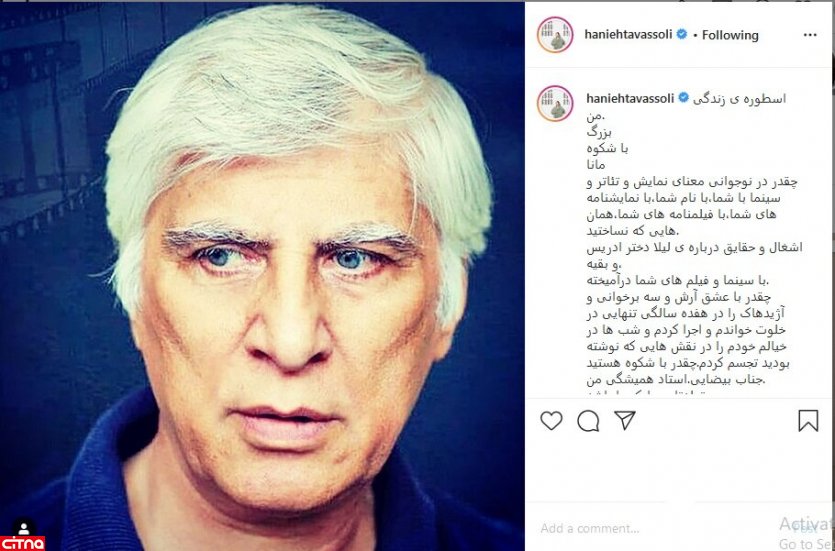Screen dimensions: 835x551
Task: Open profile picture in the post header
Action: point(555,35)
